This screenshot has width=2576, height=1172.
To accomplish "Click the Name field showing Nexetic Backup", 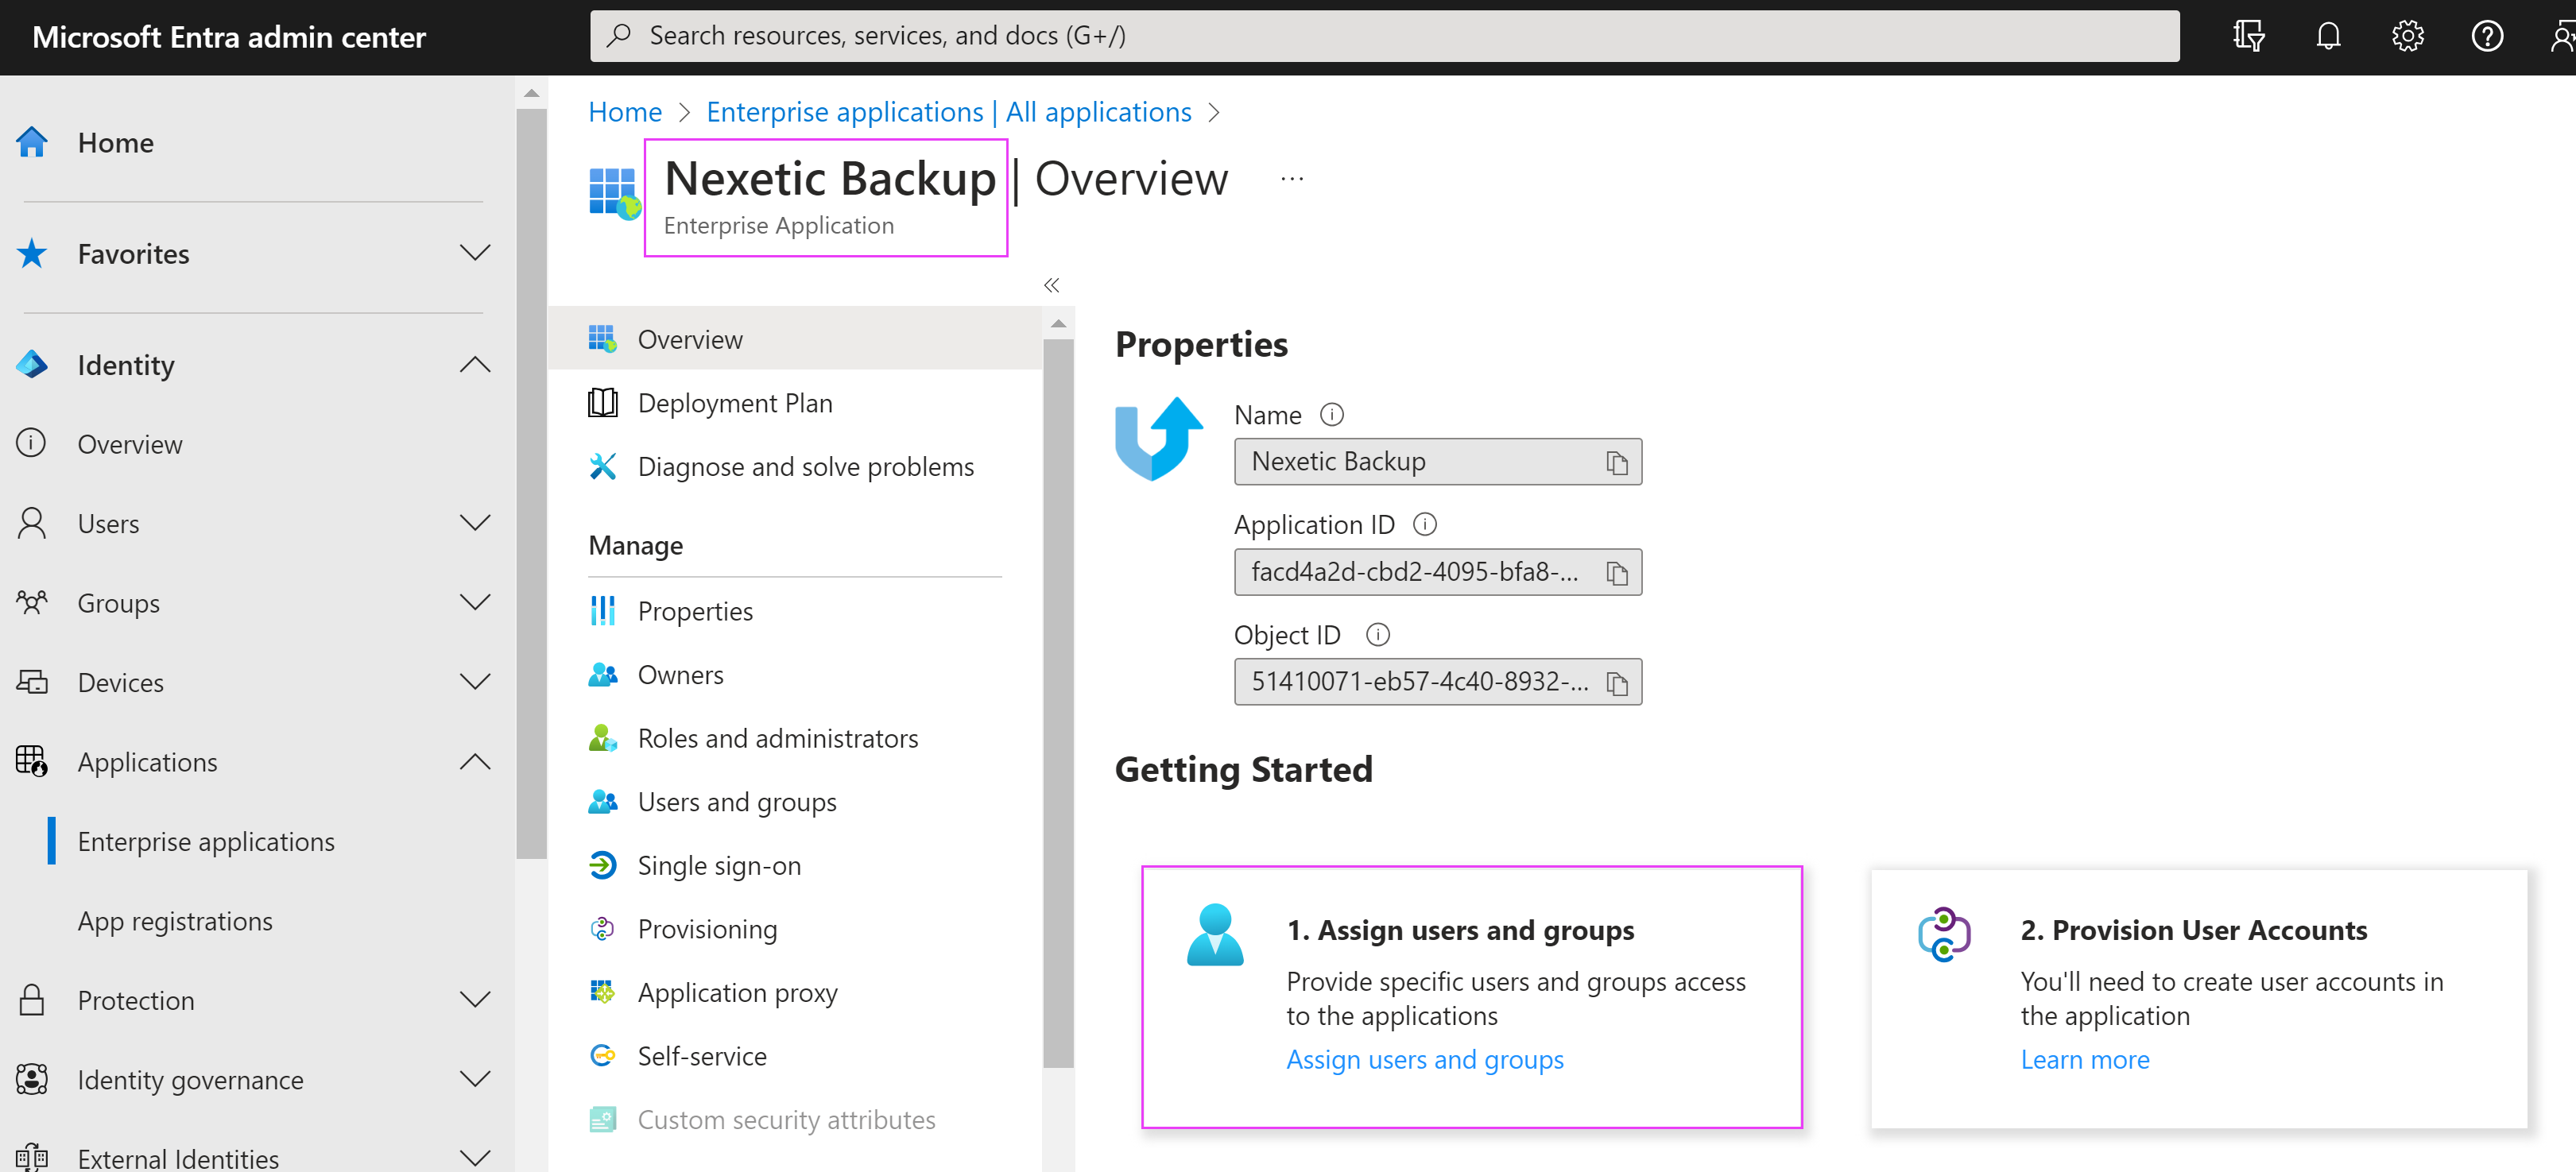I will [x=1436, y=462].
